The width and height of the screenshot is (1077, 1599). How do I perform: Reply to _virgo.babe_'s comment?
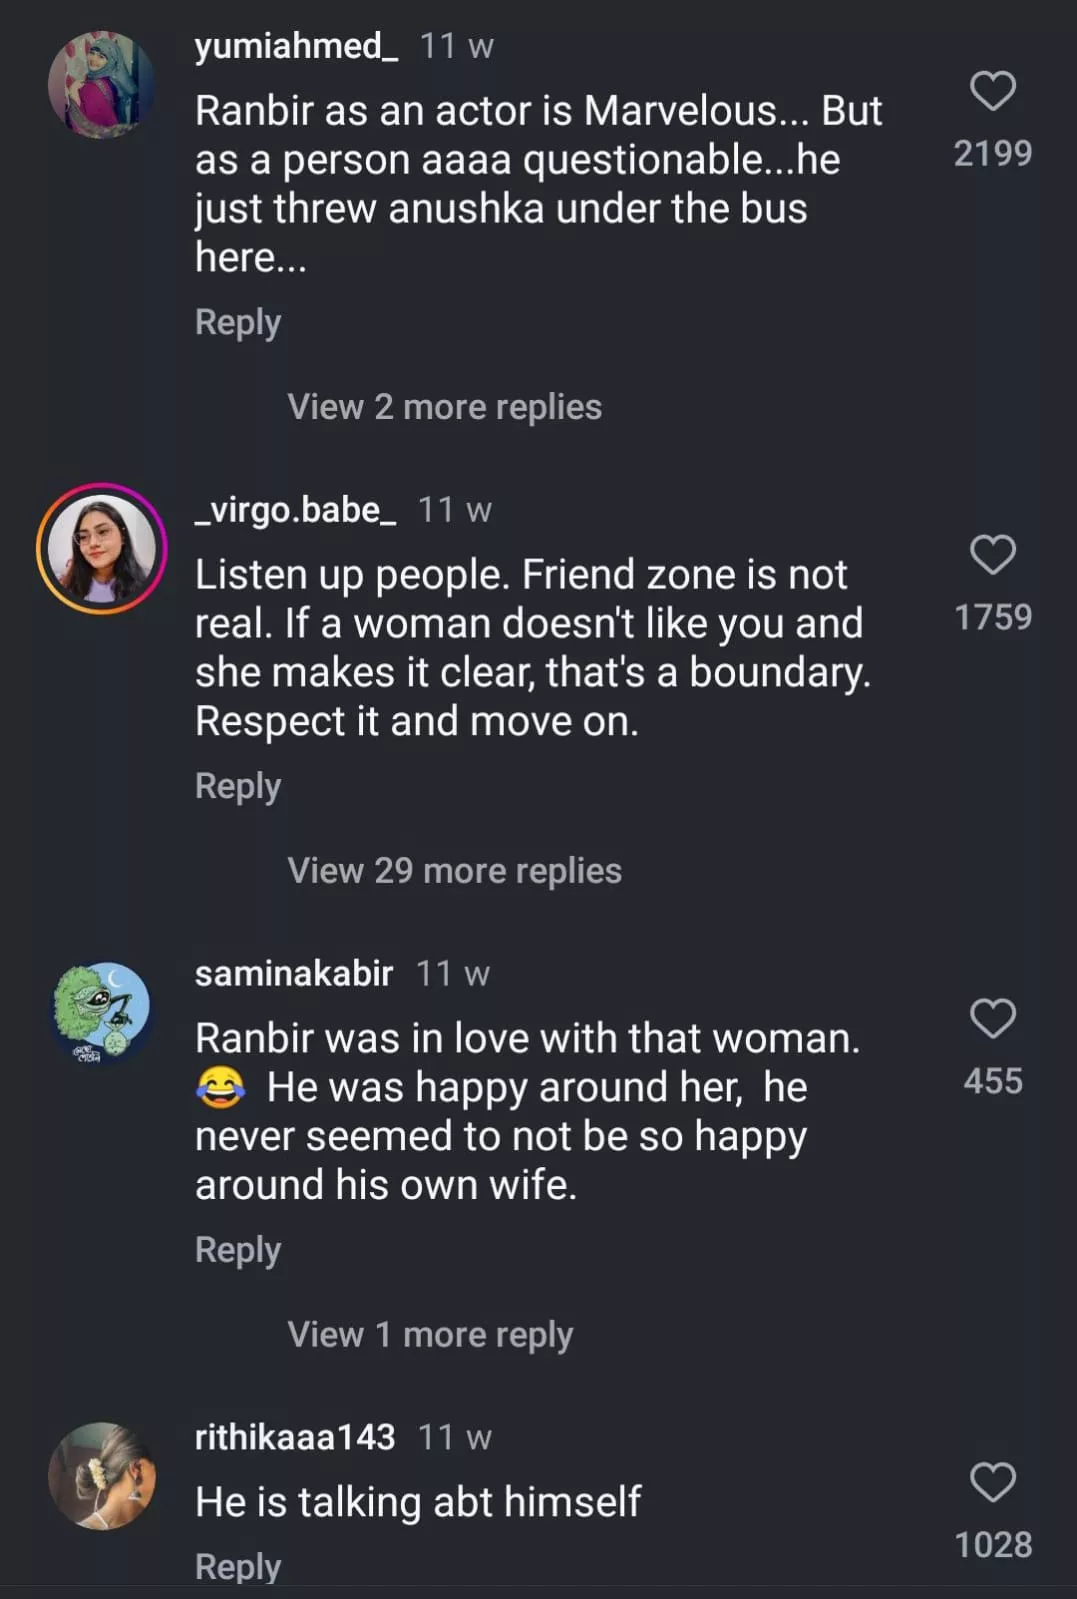[x=238, y=786]
